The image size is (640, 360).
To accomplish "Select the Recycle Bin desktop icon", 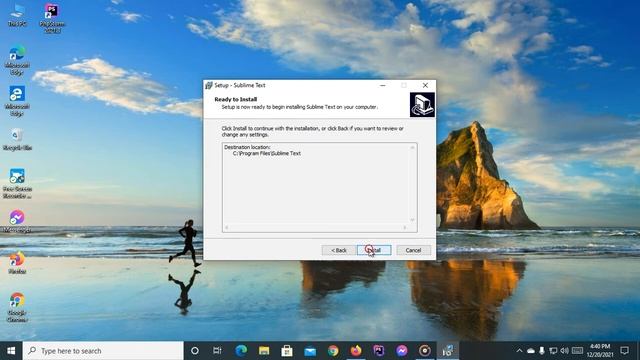I will (17, 139).
